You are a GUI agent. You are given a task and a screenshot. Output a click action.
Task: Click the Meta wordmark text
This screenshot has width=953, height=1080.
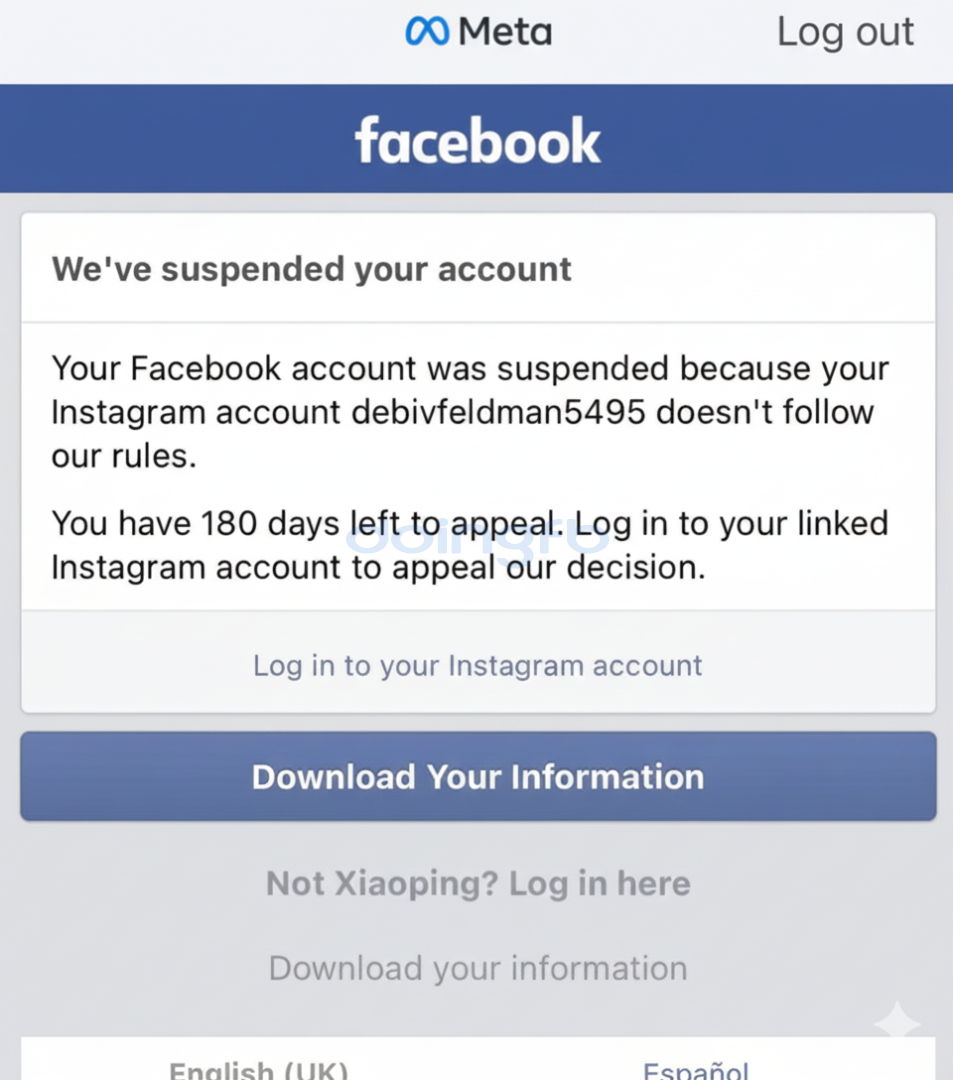[x=505, y=32]
